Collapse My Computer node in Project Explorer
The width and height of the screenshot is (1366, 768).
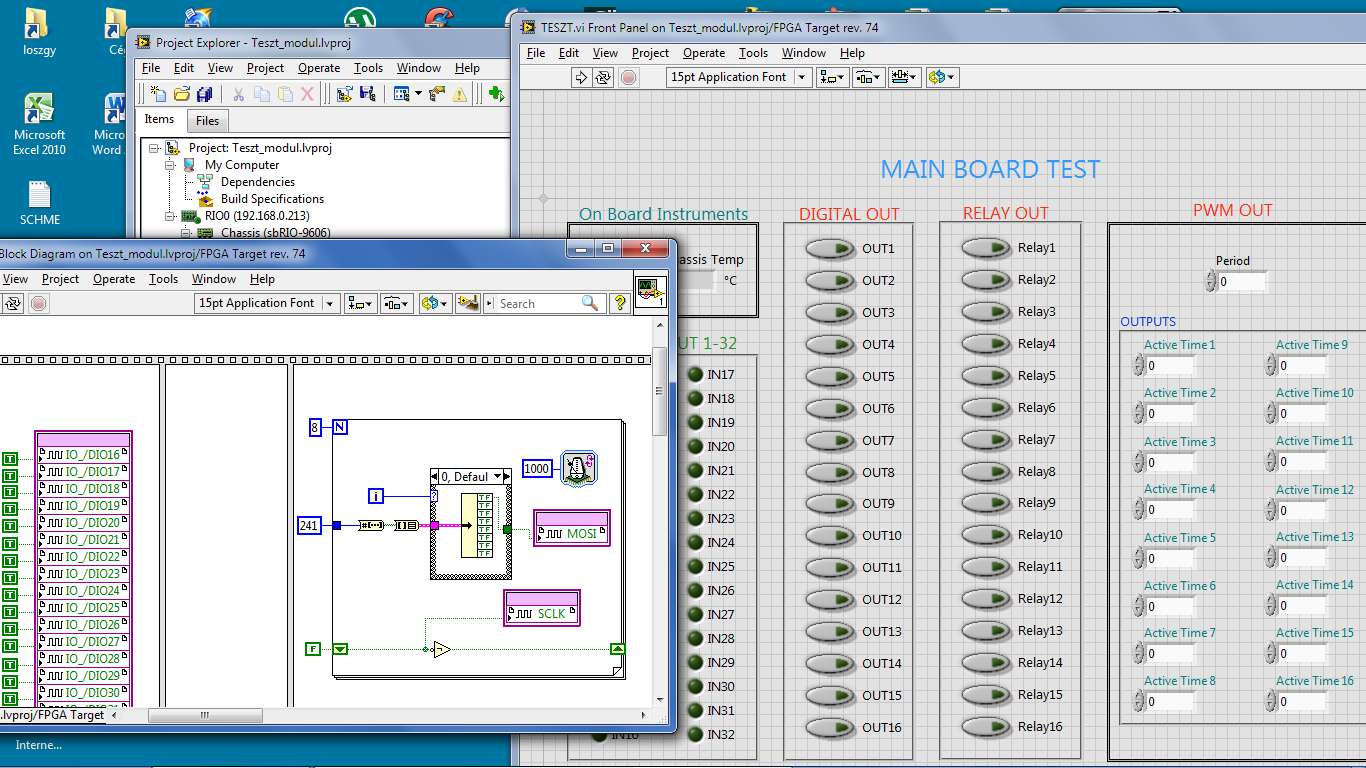[x=172, y=165]
